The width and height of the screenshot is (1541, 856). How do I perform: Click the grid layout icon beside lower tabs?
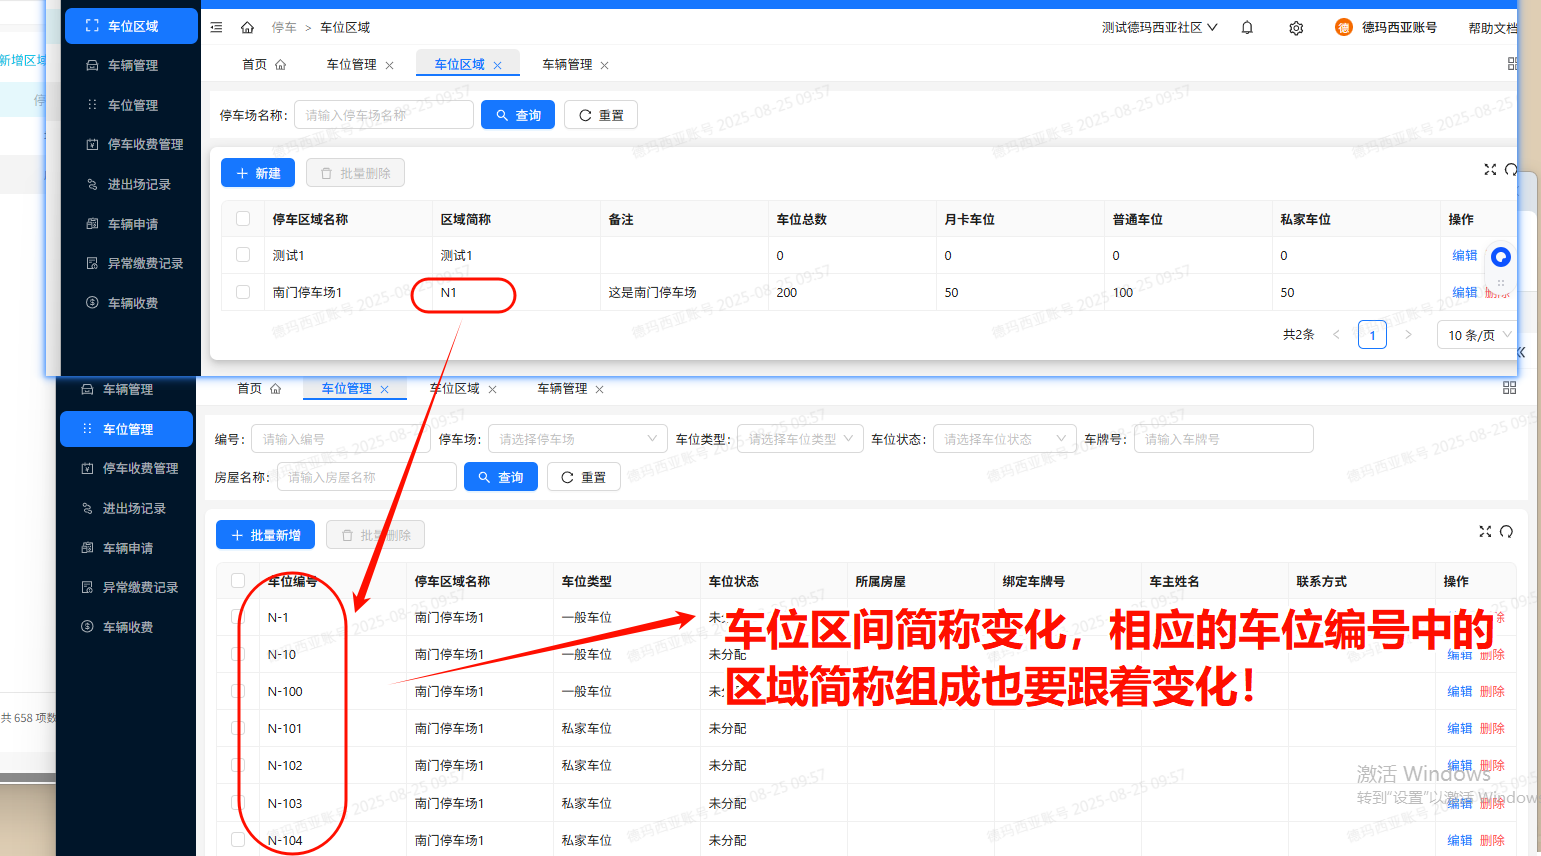1509,388
